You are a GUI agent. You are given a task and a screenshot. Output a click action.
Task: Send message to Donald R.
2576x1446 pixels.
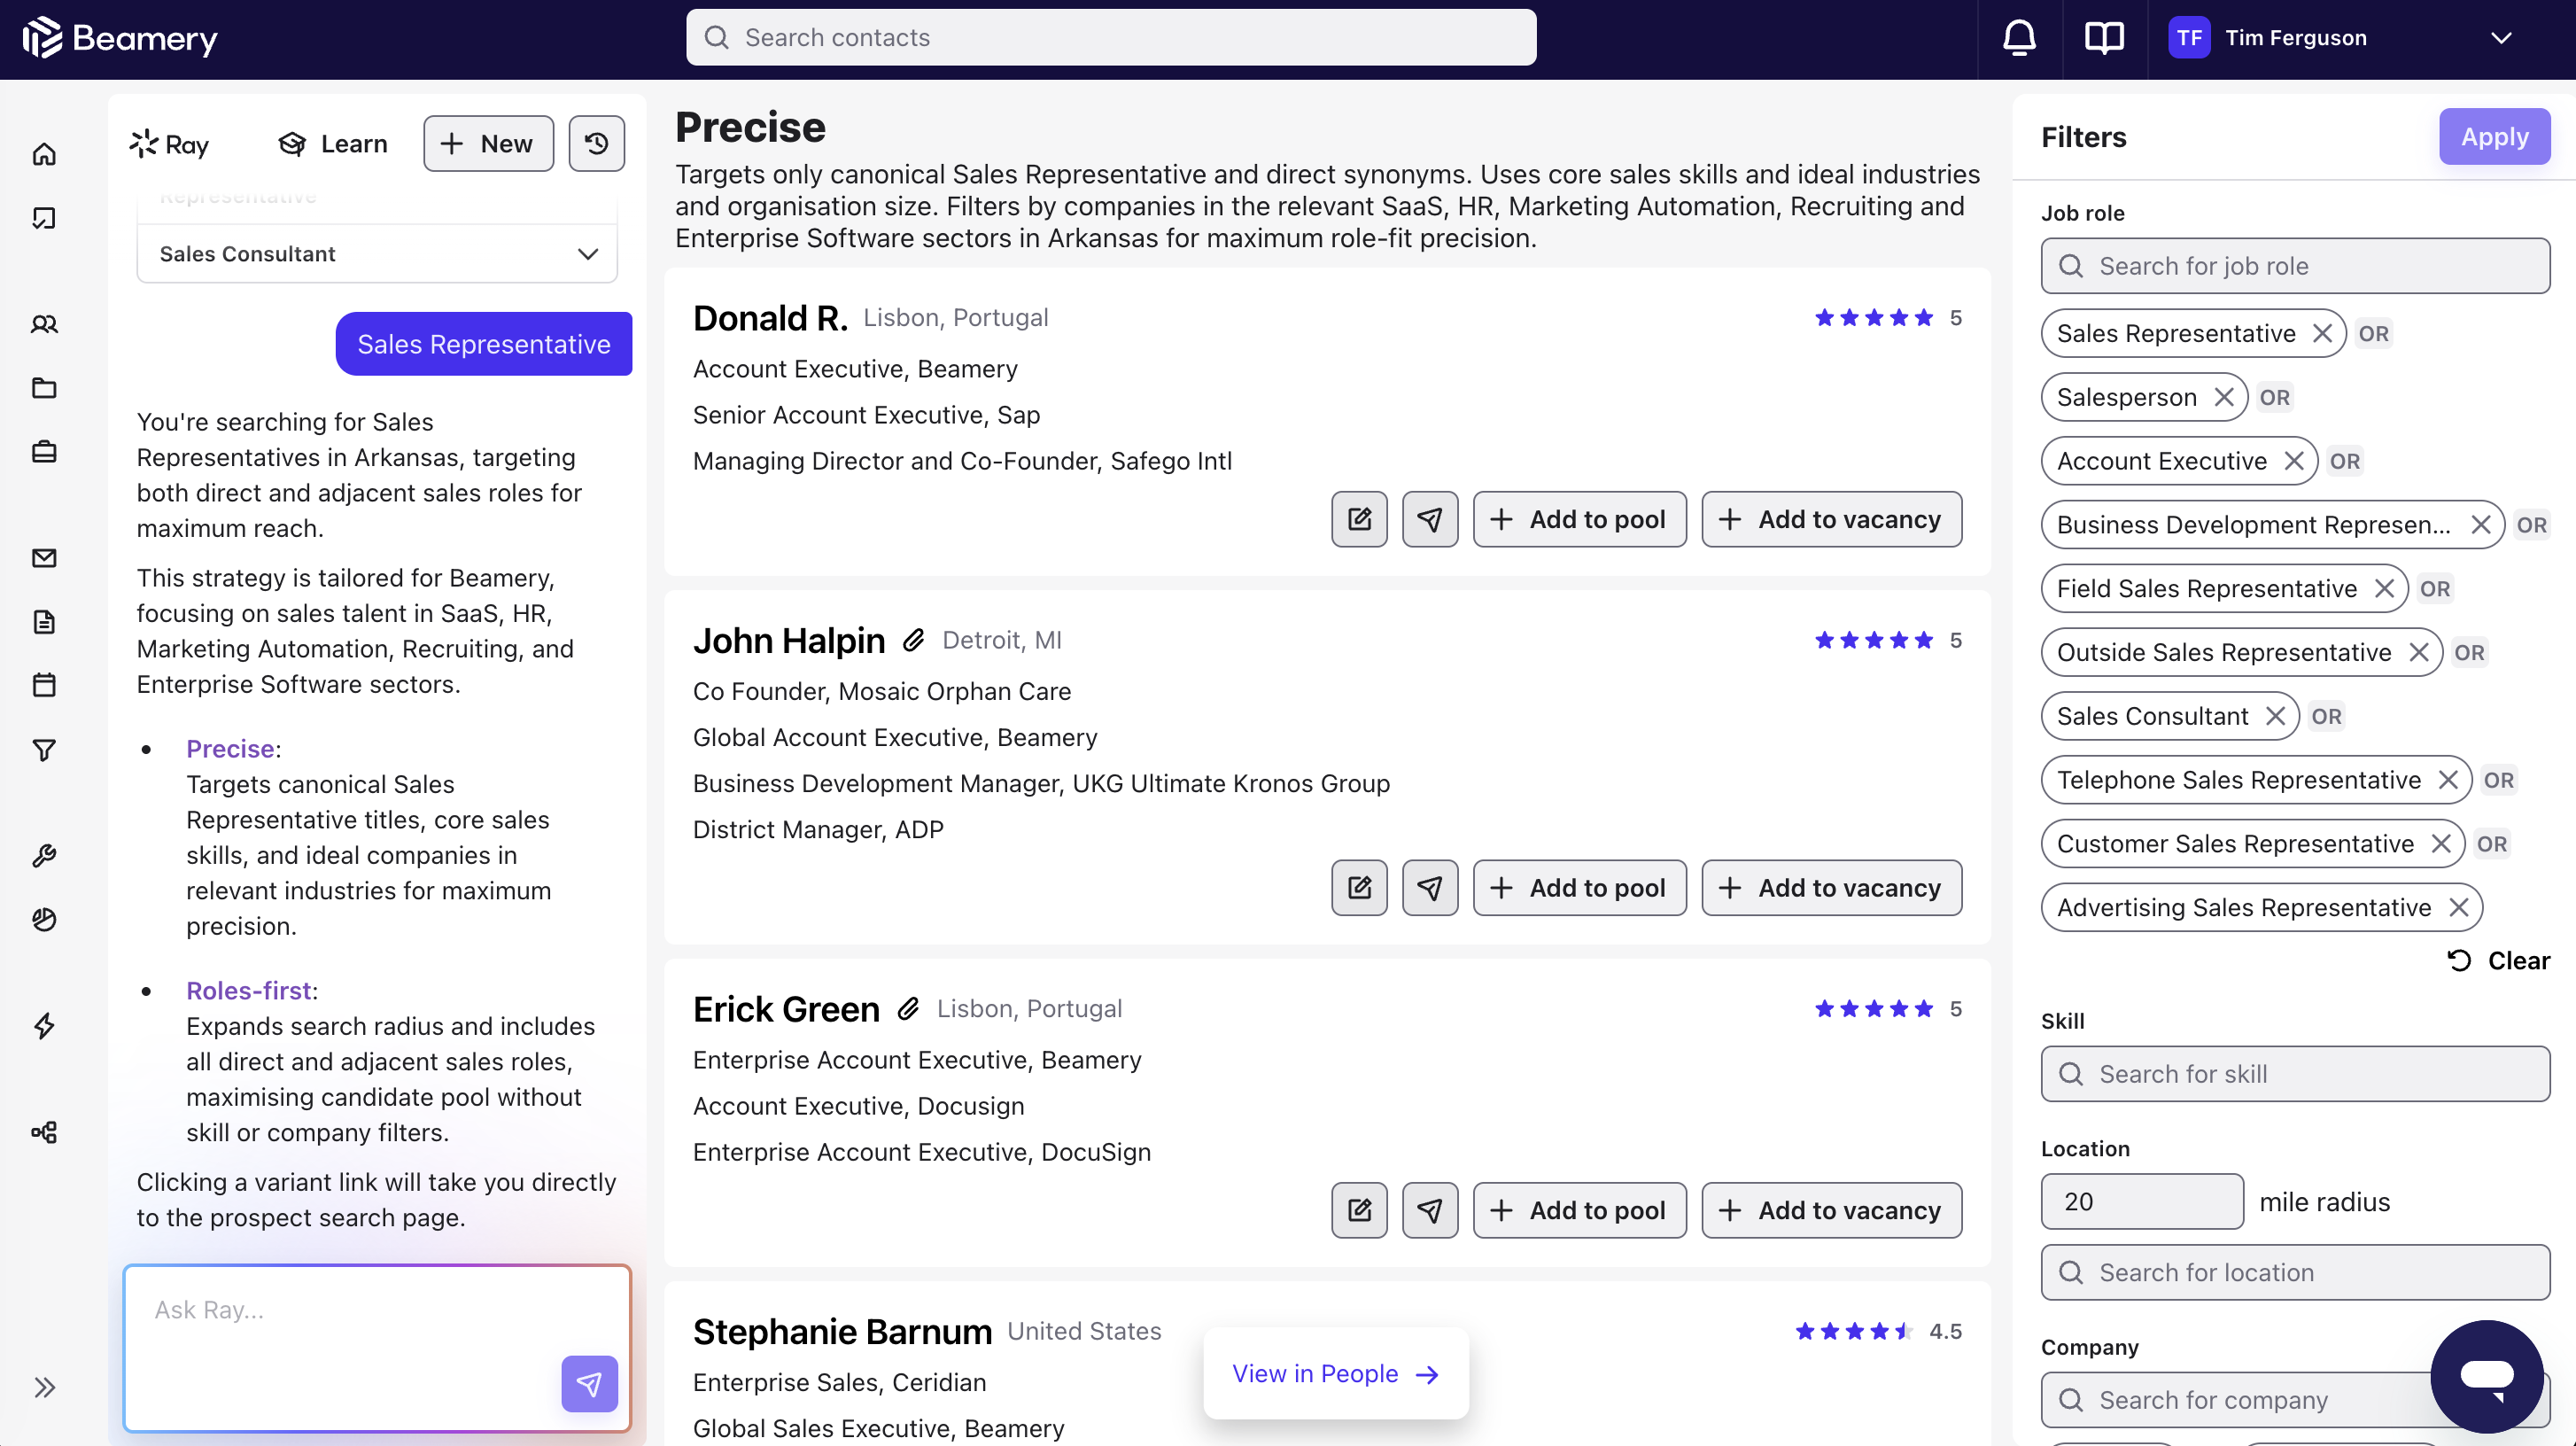point(1430,519)
